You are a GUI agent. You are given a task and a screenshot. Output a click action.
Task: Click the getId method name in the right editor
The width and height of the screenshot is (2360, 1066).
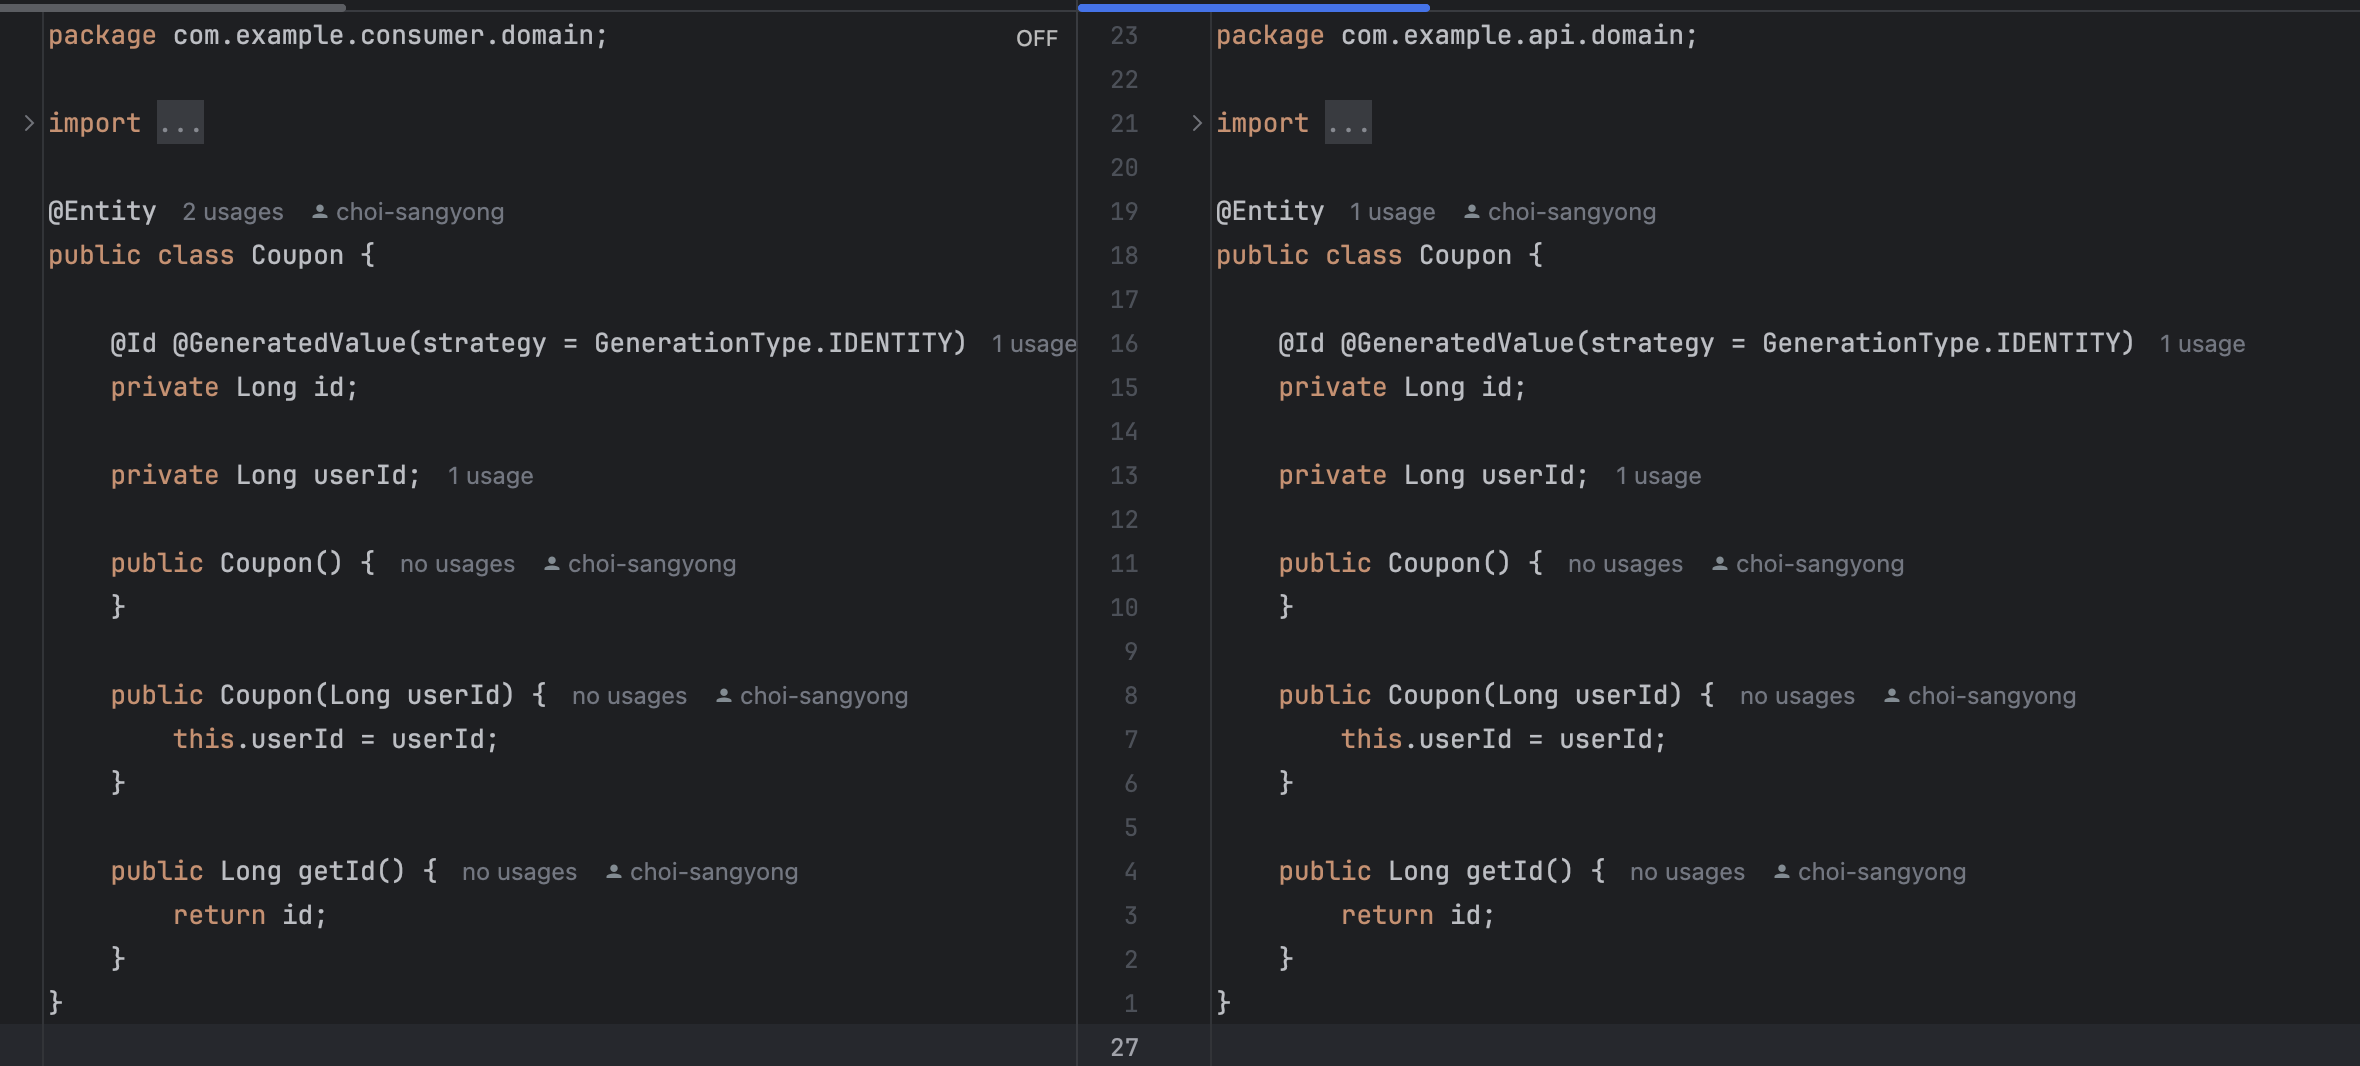pos(1504,872)
